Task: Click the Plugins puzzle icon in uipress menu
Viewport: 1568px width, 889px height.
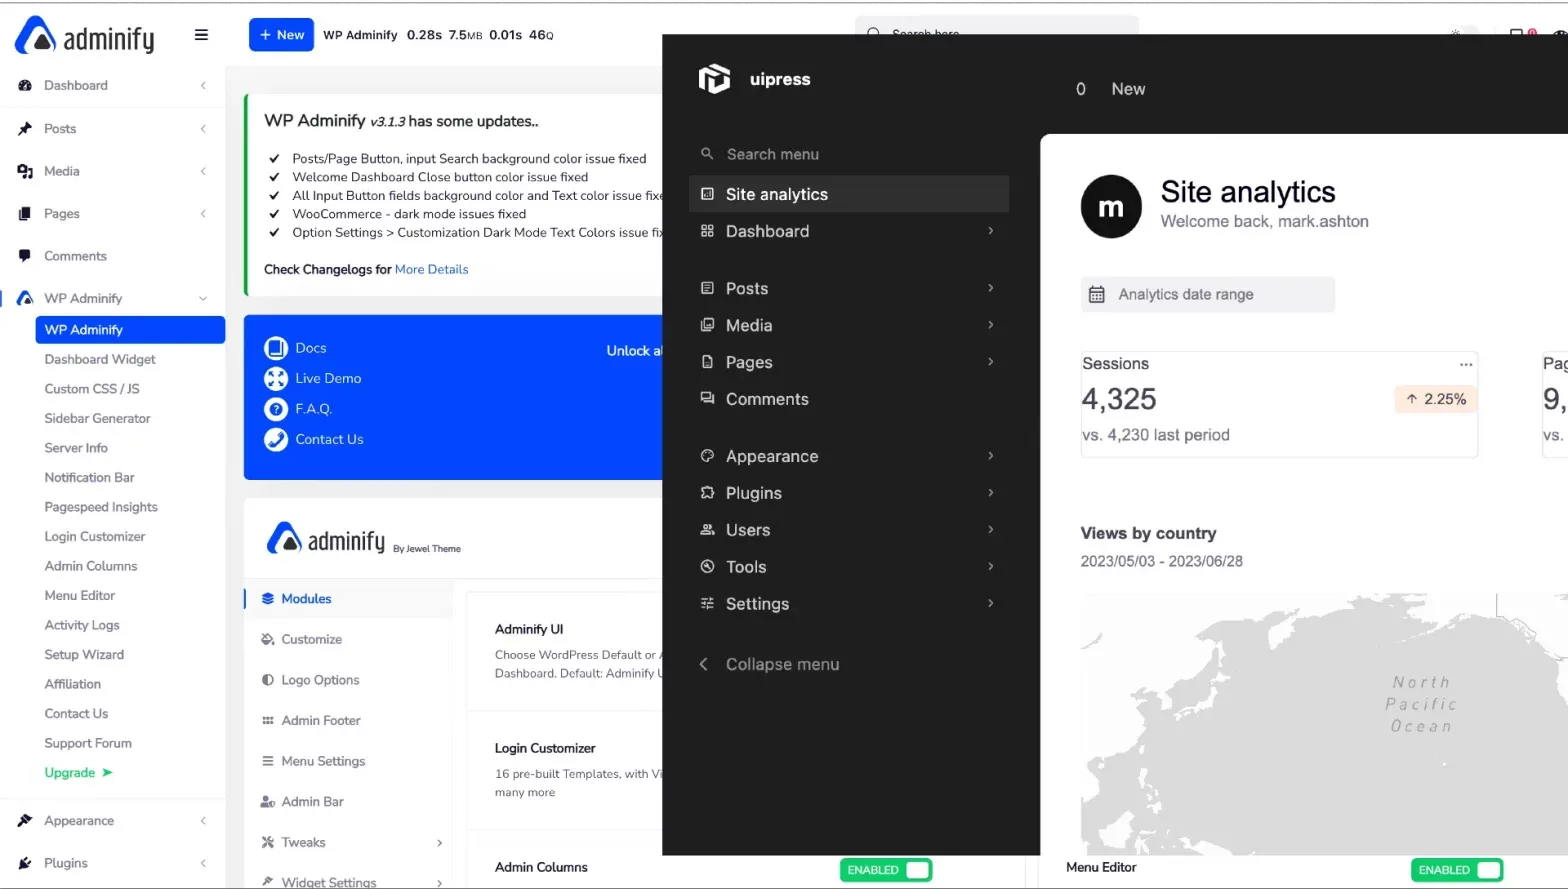Action: coord(707,493)
